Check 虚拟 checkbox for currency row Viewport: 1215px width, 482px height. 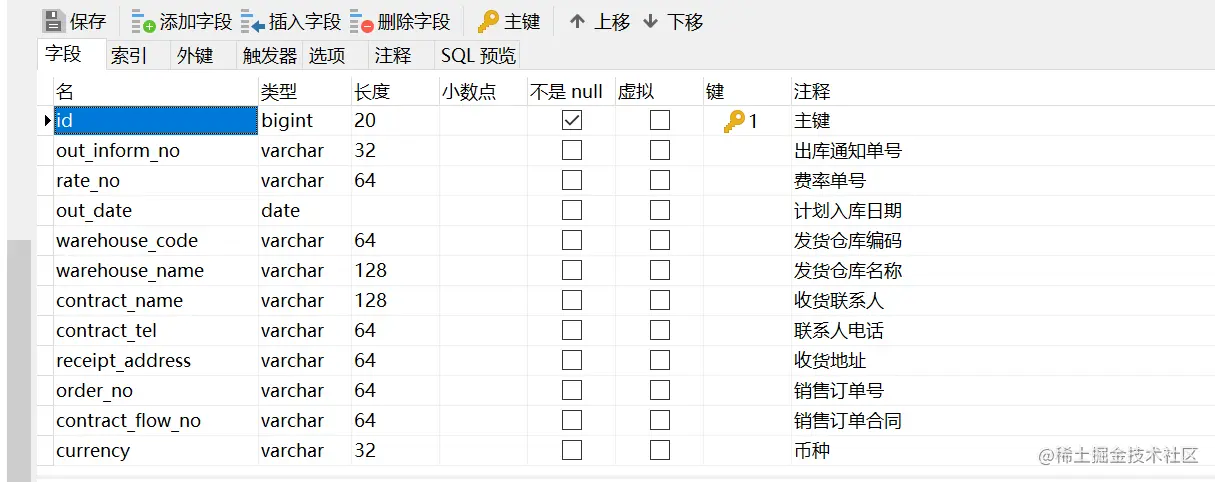[x=660, y=451]
